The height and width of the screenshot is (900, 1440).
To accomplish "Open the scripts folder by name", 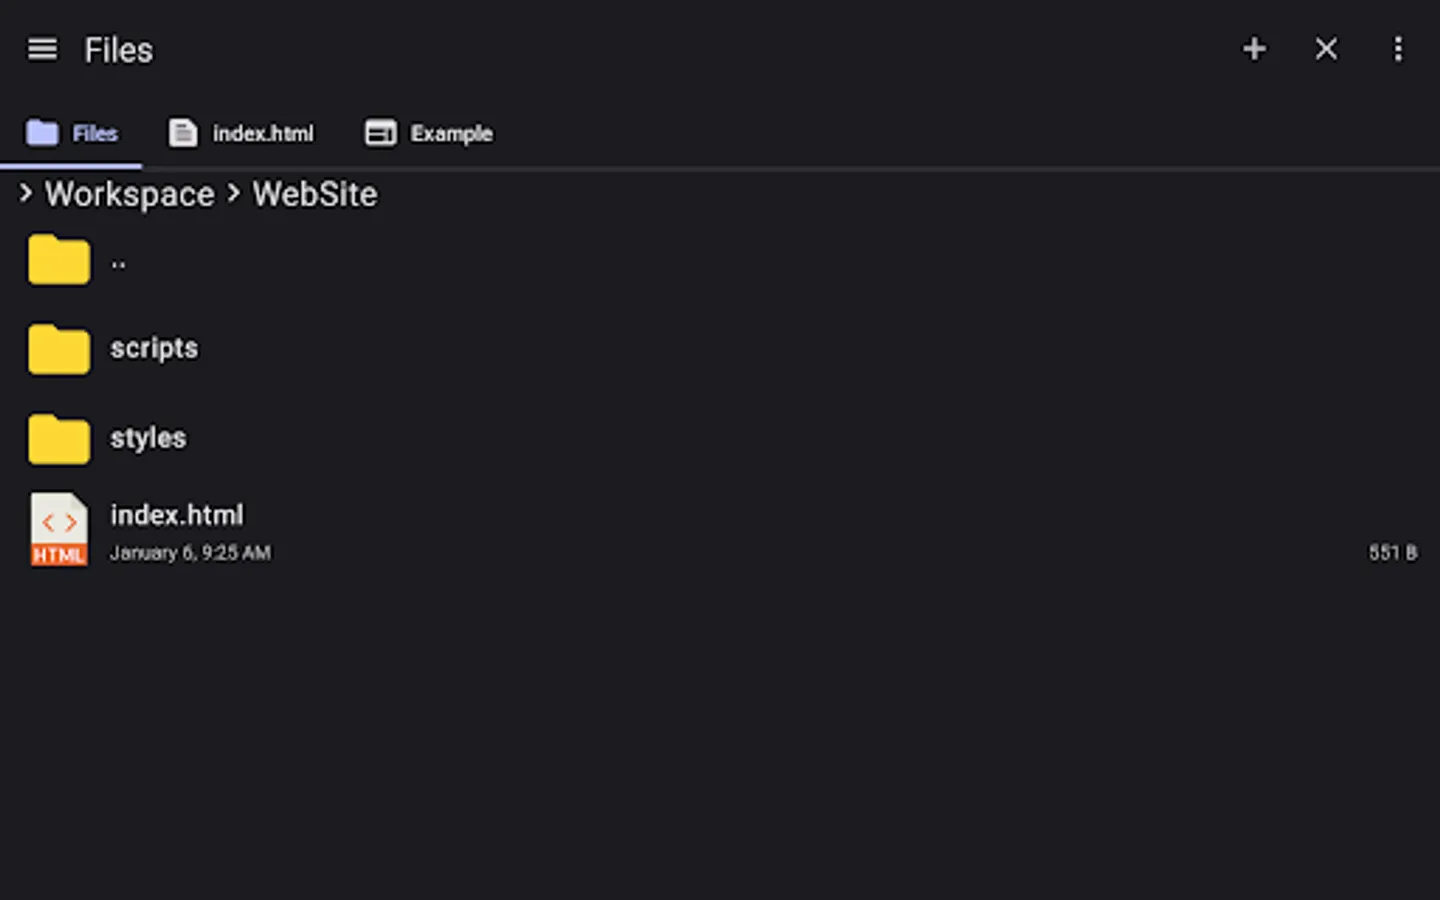I will point(154,348).
